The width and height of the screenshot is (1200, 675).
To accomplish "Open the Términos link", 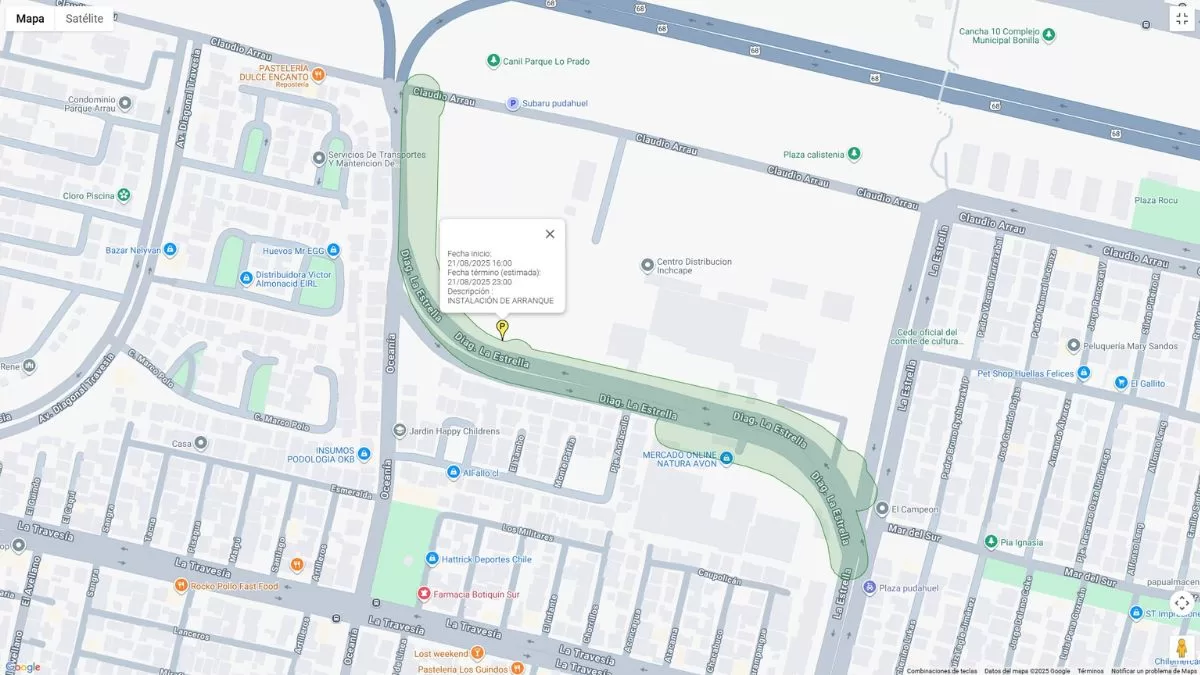I will (x=1090, y=671).
